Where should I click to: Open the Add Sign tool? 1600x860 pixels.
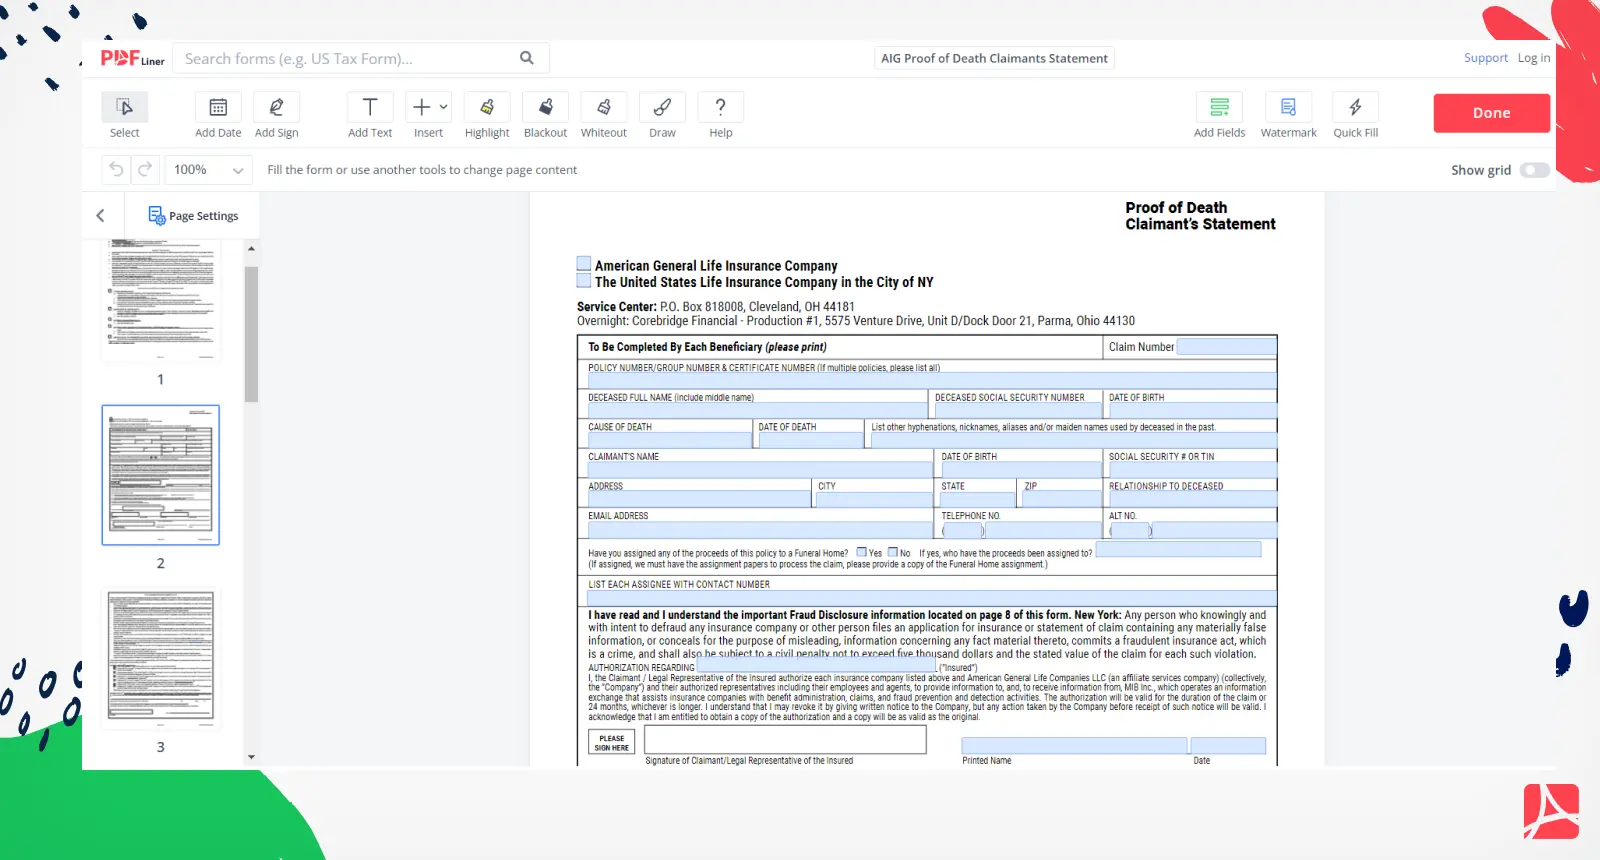(x=277, y=116)
